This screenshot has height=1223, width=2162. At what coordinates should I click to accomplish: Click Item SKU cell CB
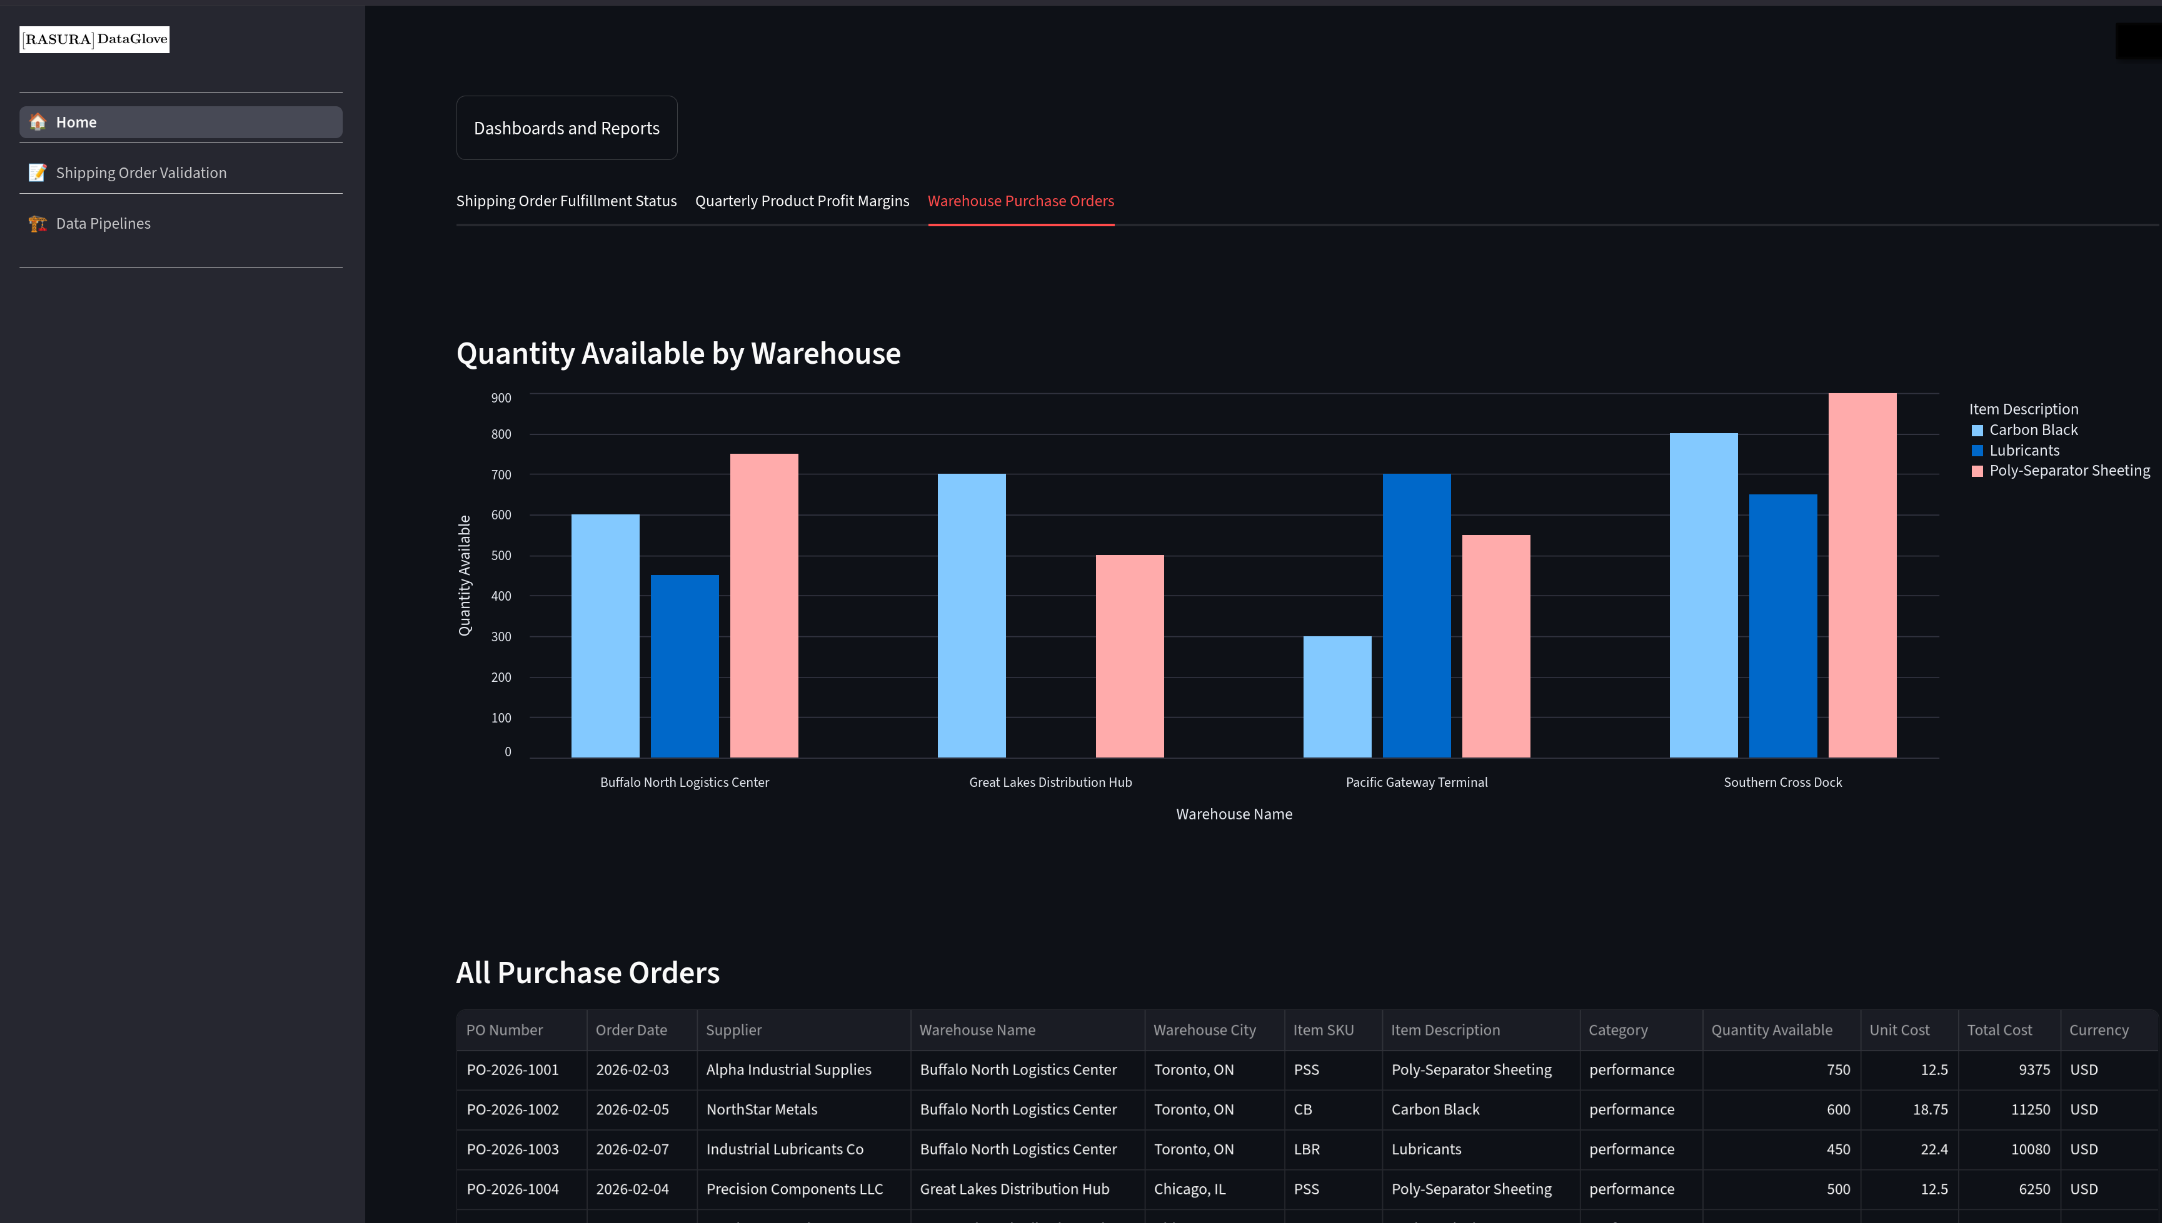1333,1110
